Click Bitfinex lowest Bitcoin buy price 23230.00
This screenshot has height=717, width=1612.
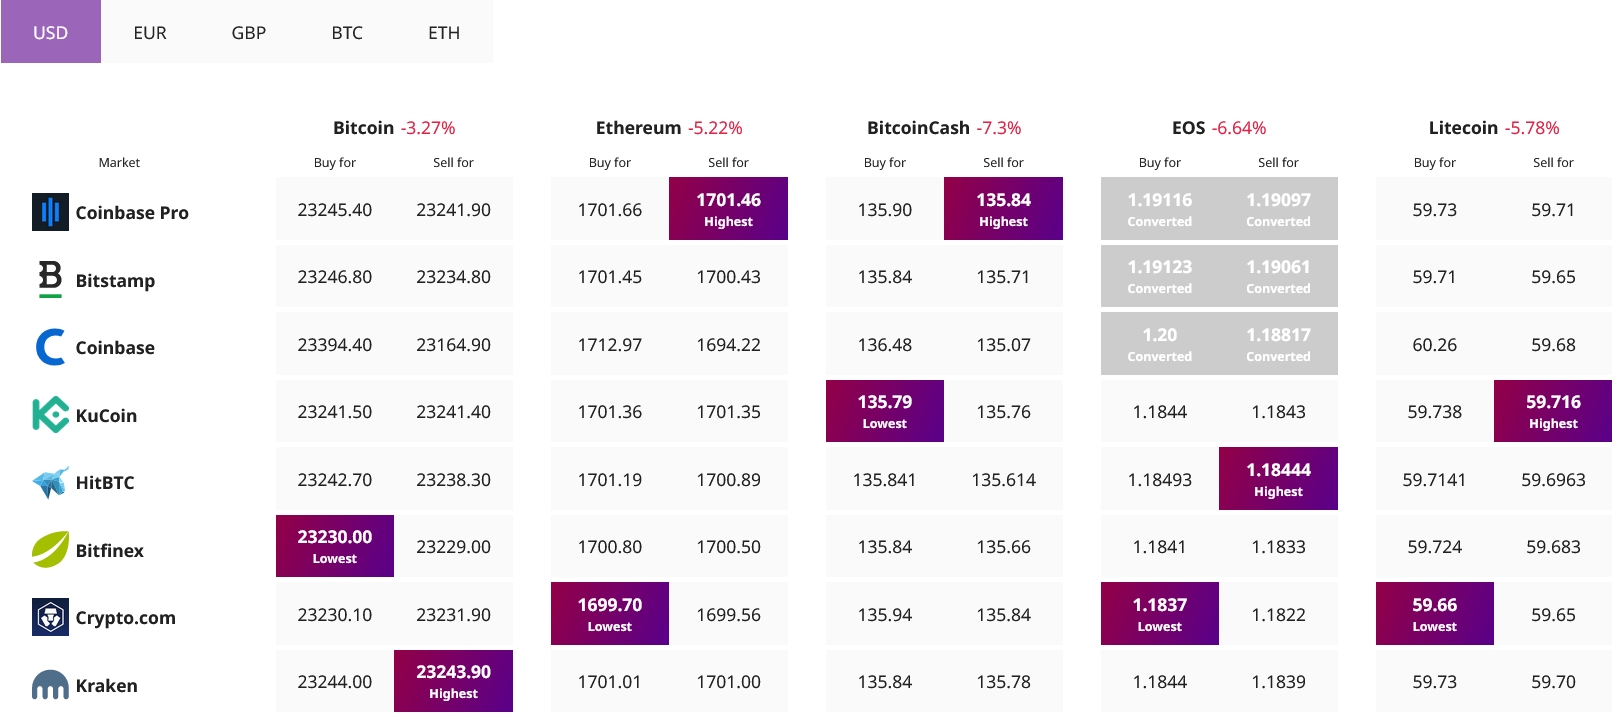(335, 546)
